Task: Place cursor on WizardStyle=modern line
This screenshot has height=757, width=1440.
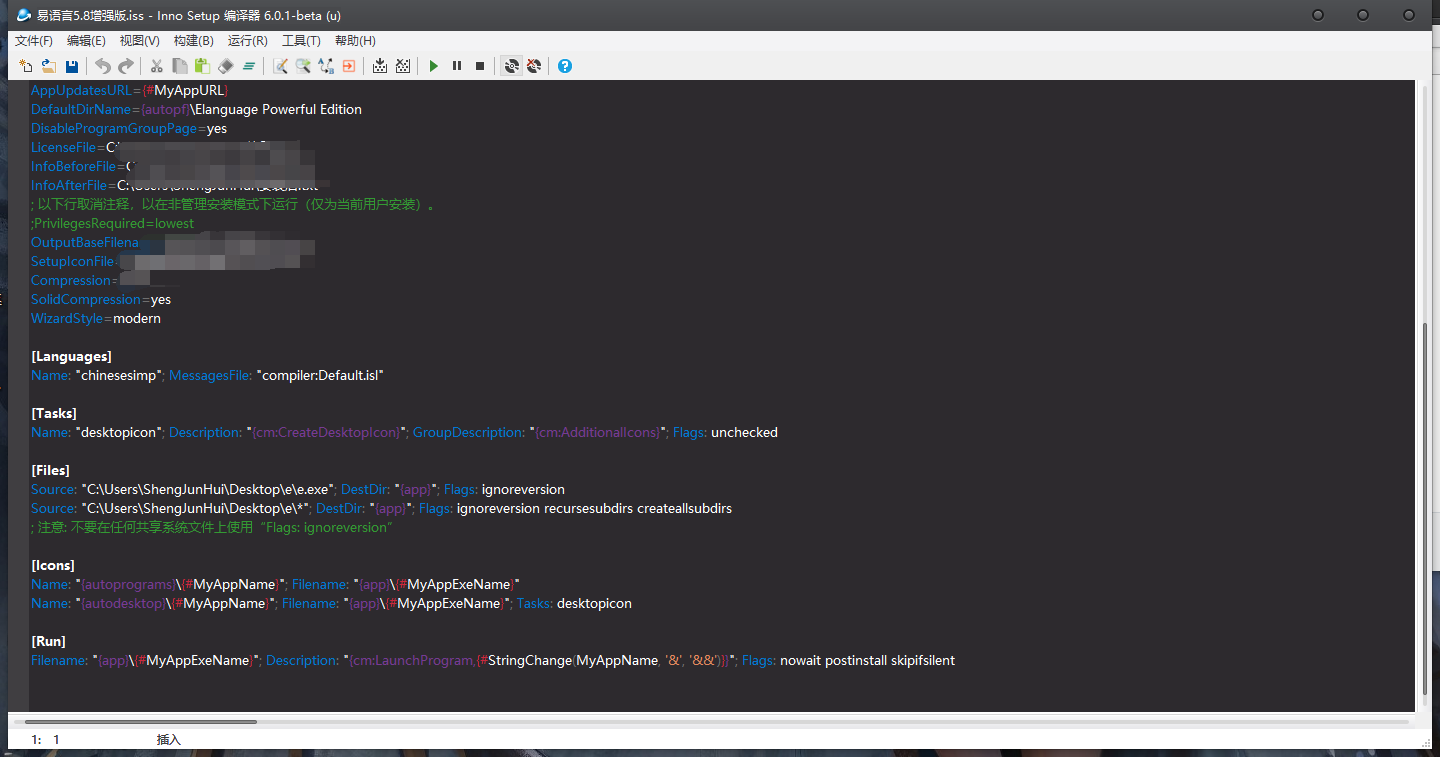Action: 96,319
